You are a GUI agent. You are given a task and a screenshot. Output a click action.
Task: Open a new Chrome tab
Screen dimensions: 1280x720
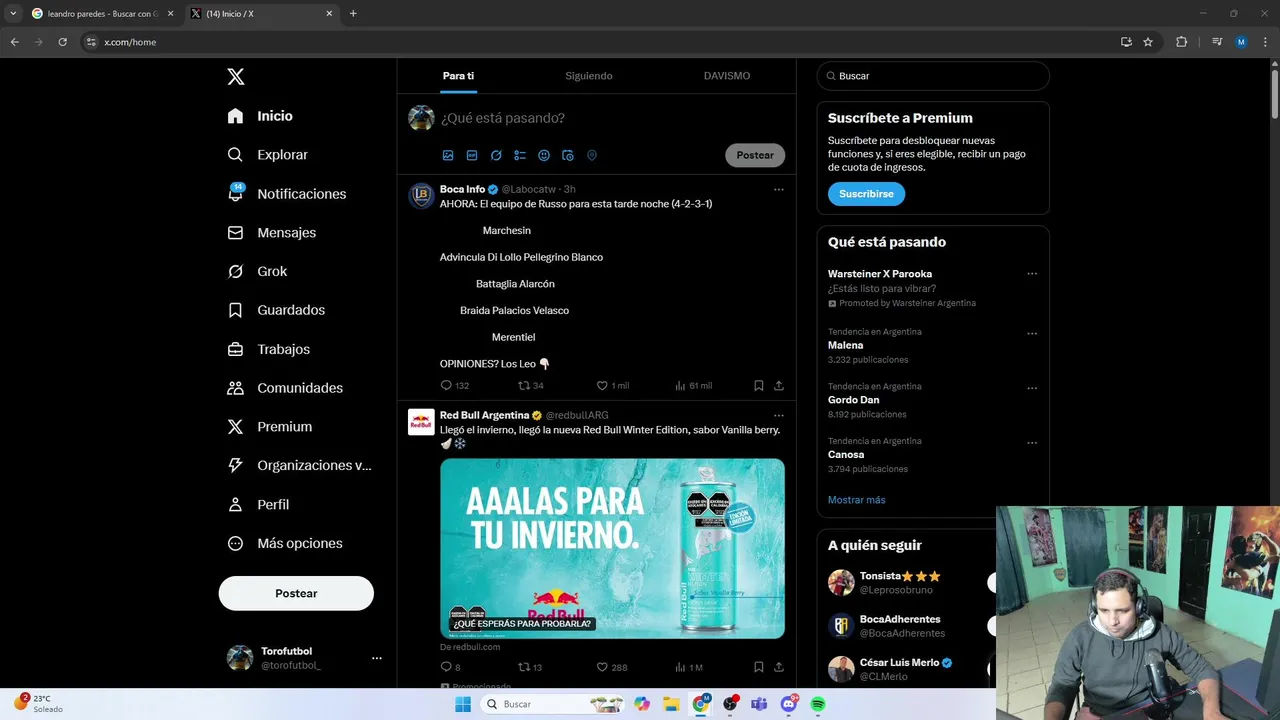(x=353, y=14)
